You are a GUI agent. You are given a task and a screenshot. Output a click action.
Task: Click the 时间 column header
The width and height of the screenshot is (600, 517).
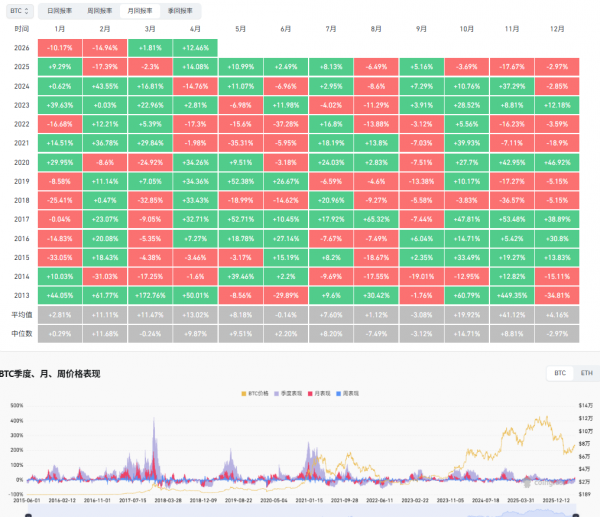21,30
